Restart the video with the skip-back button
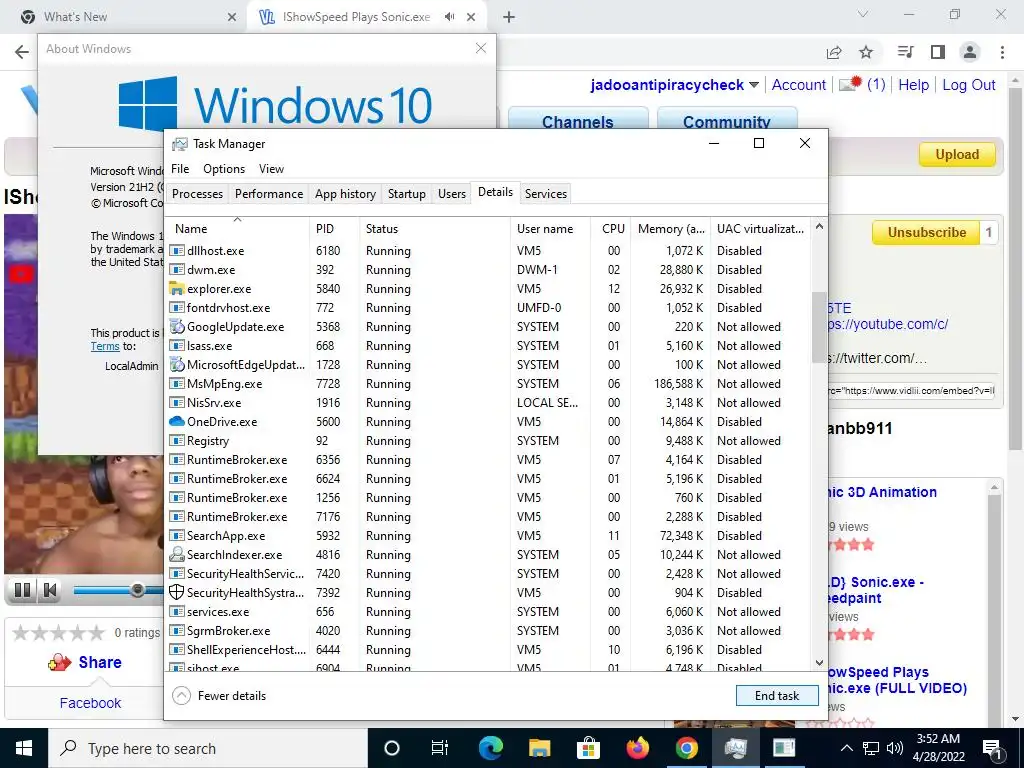 pos(50,590)
